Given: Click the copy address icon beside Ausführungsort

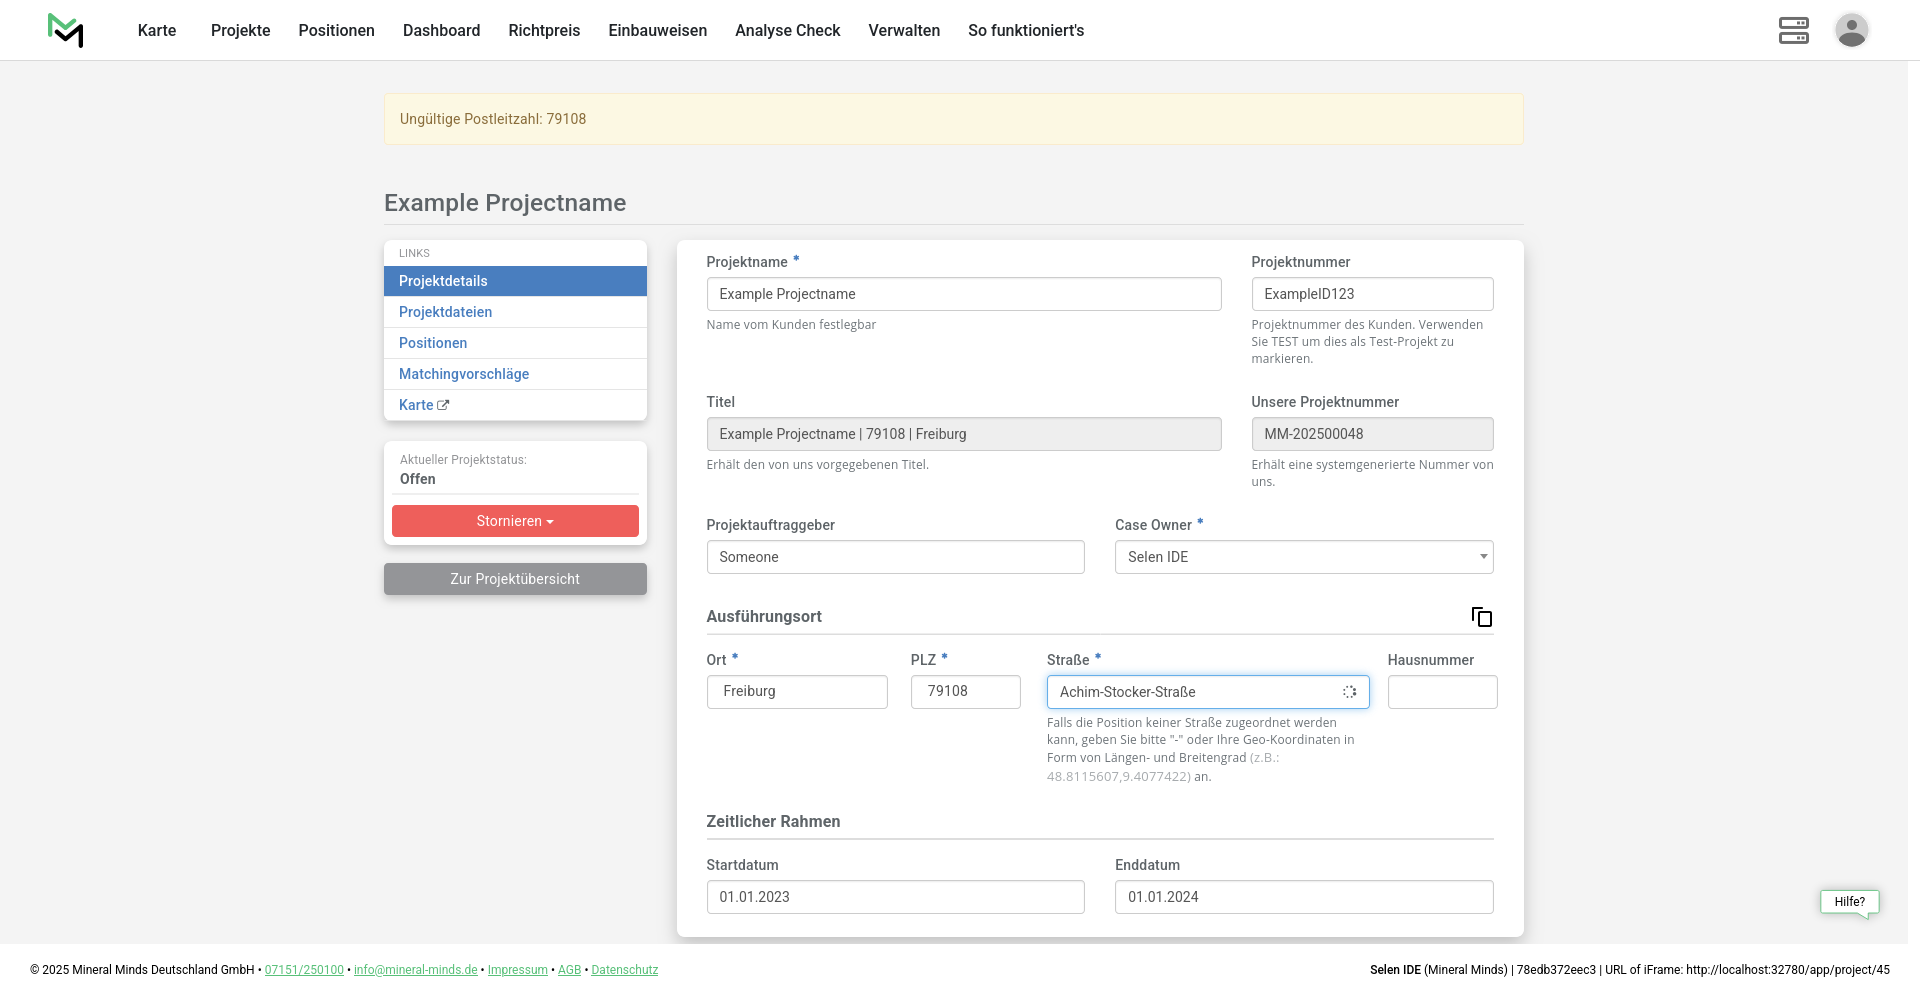Looking at the screenshot, I should [x=1481, y=617].
